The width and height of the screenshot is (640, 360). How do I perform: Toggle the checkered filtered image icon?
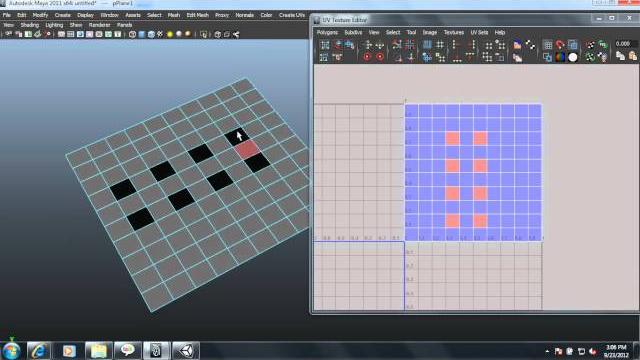[530, 45]
